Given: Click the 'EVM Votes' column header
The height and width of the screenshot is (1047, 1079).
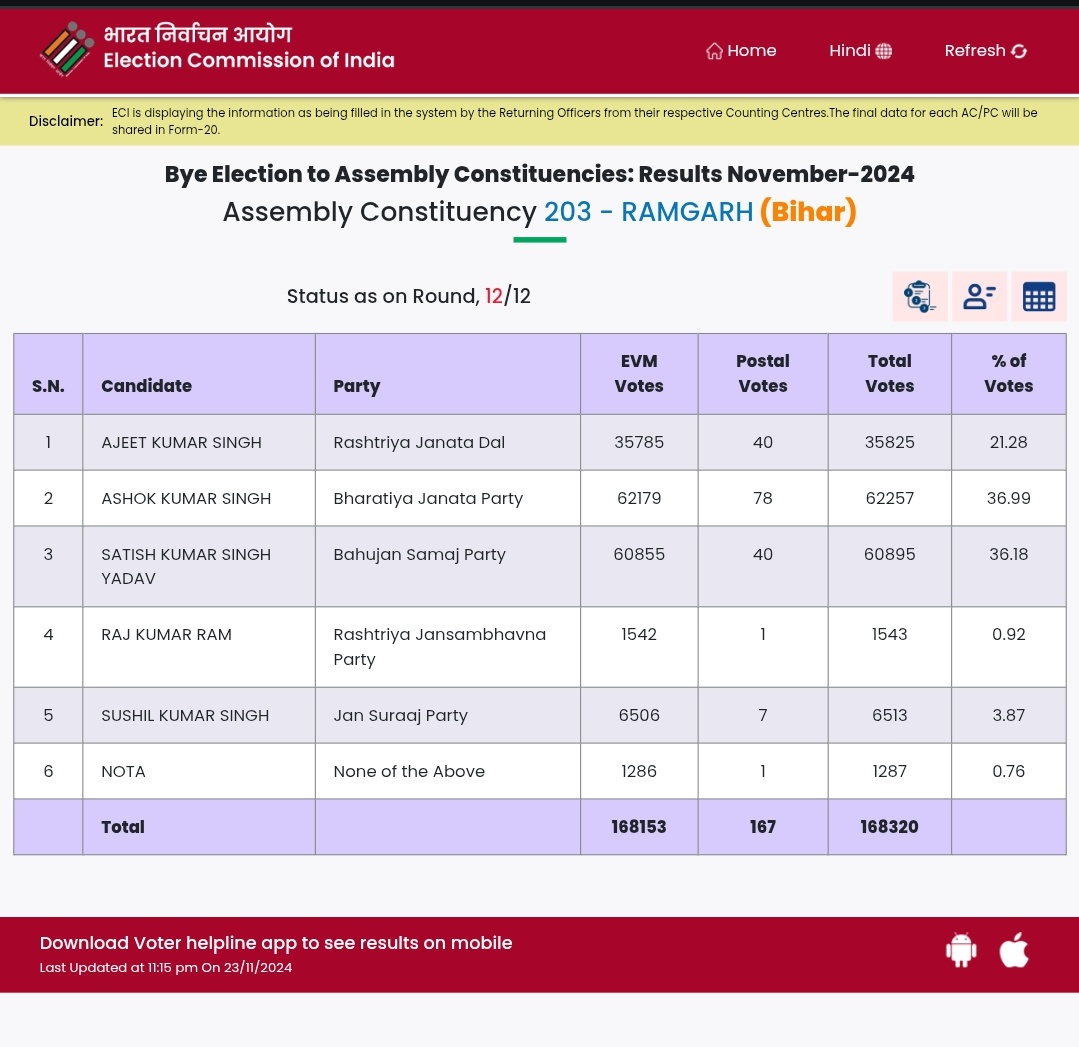Looking at the screenshot, I should pyautogui.click(x=639, y=374).
